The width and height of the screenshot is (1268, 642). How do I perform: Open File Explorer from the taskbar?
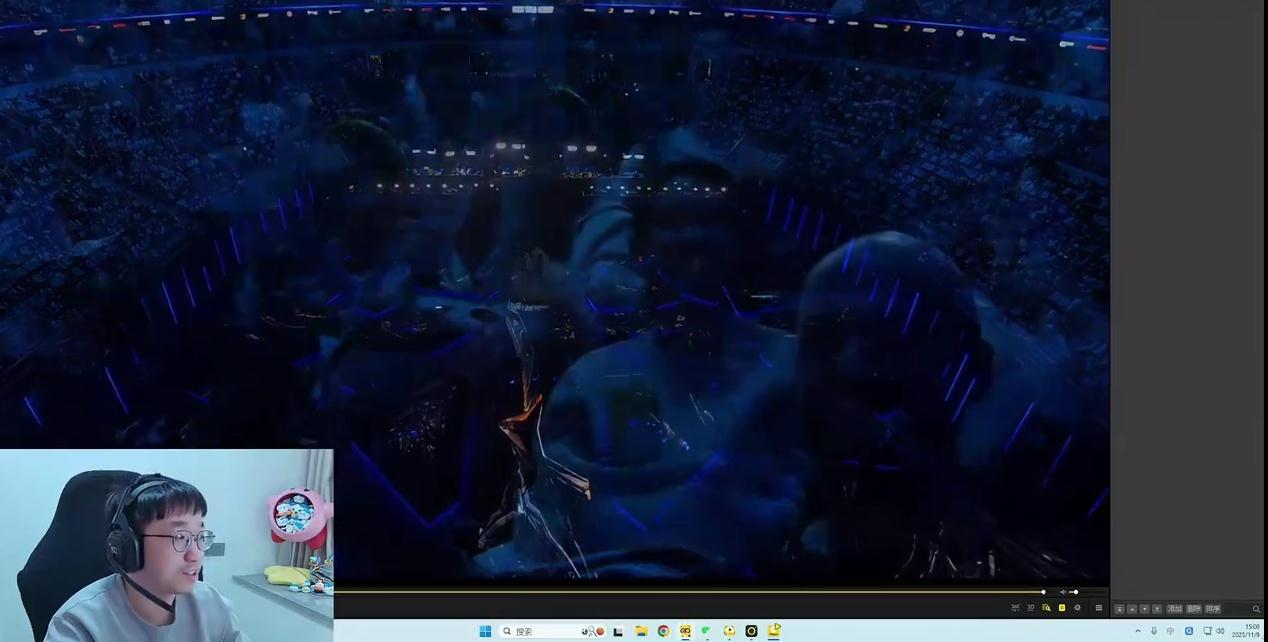tap(640, 631)
